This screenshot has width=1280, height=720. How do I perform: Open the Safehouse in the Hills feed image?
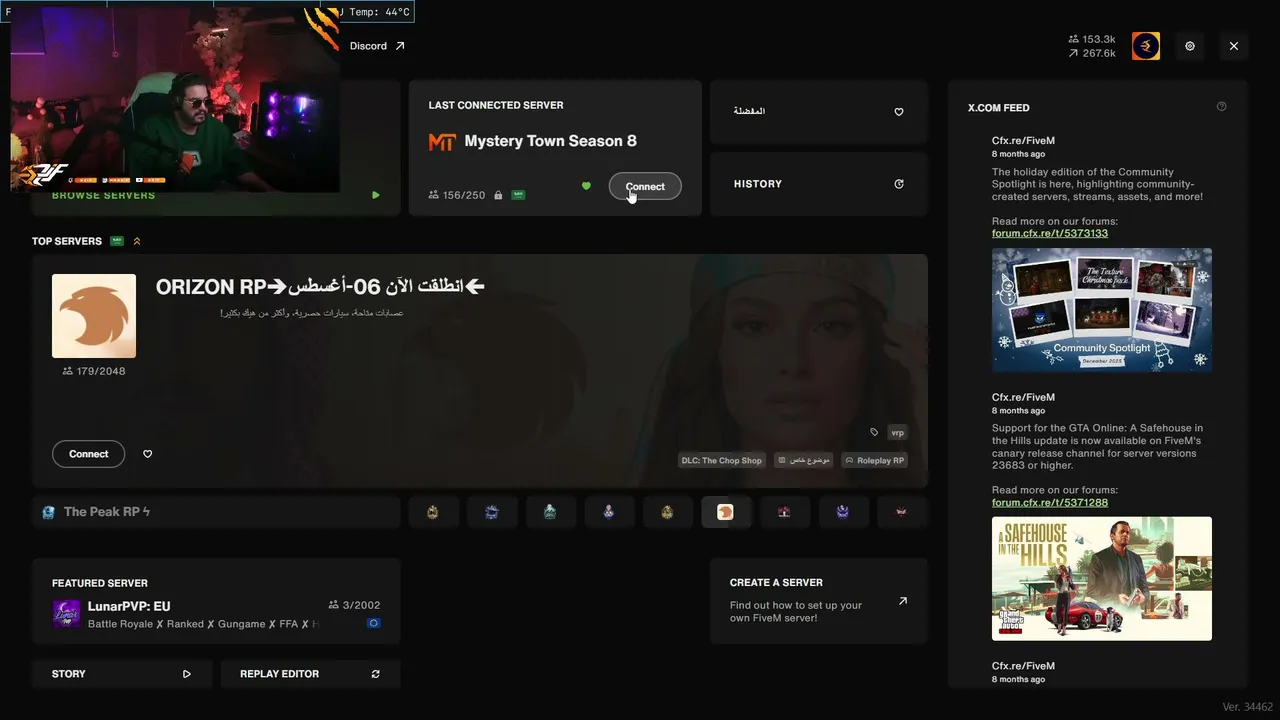[1102, 578]
